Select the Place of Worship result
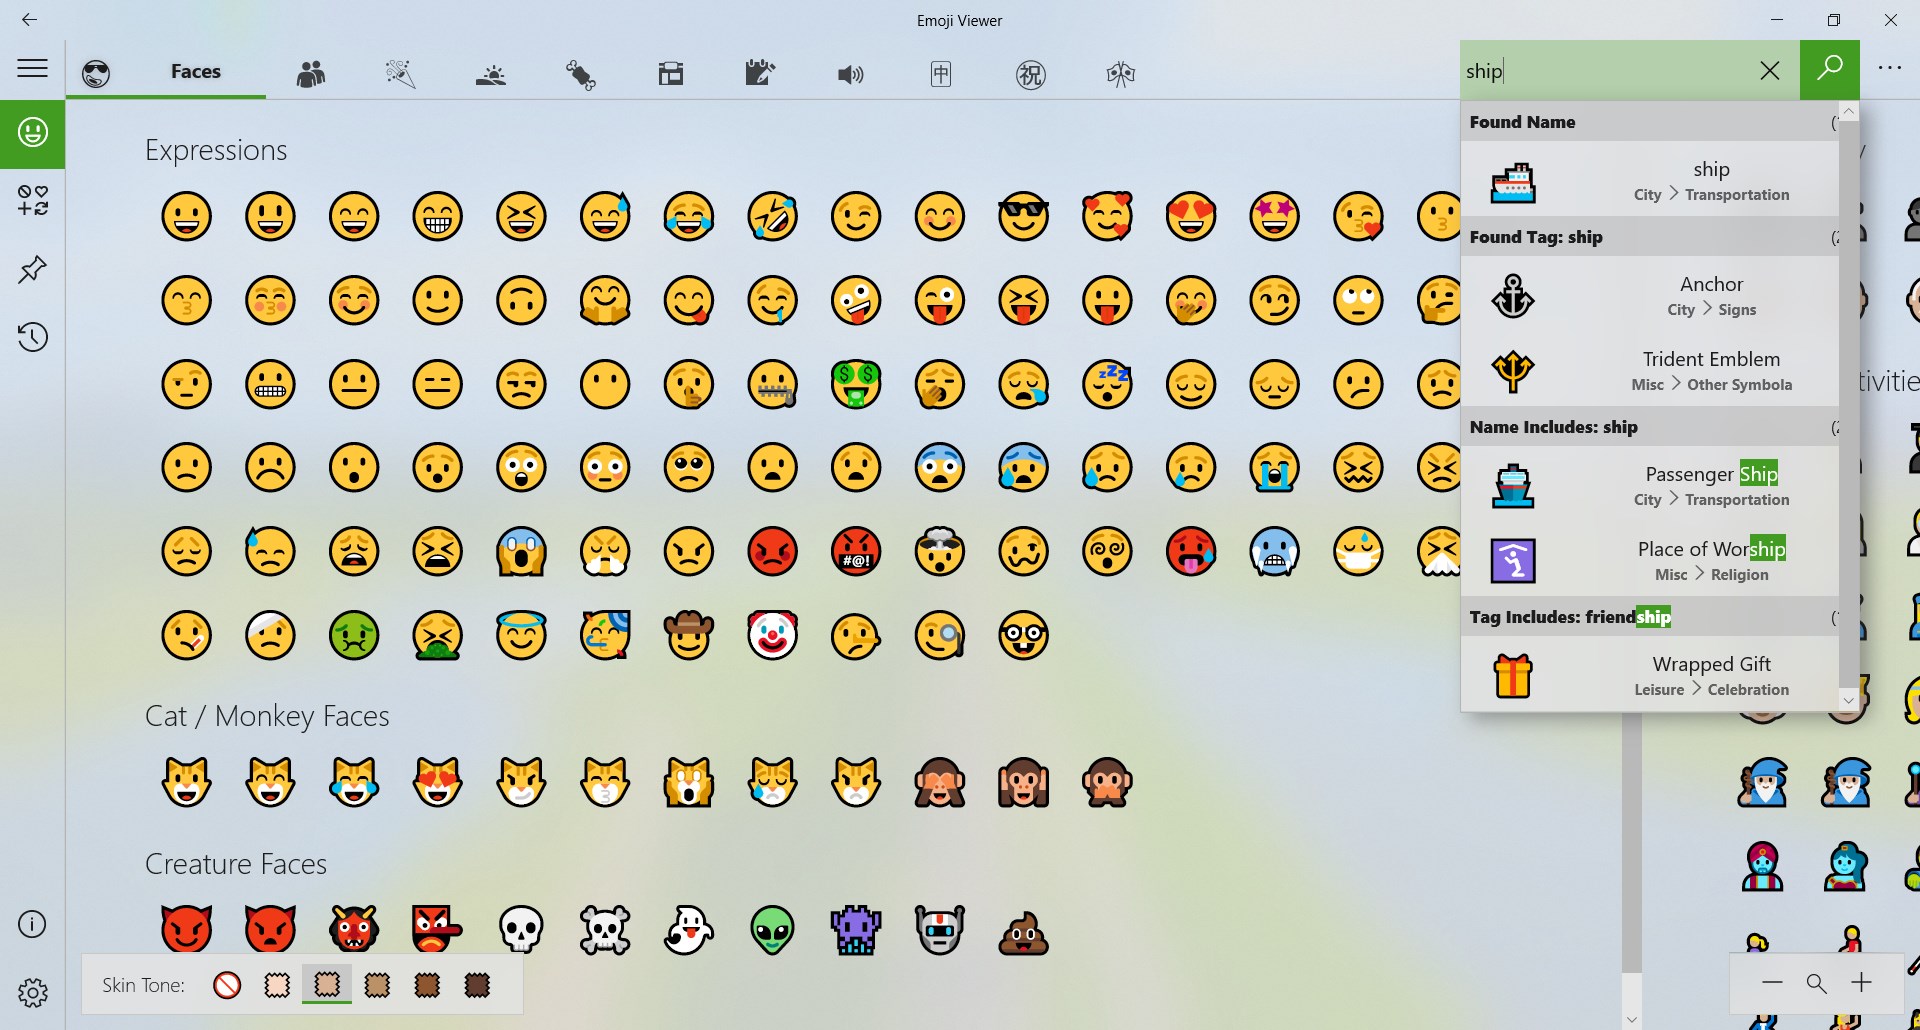 (x=1649, y=560)
